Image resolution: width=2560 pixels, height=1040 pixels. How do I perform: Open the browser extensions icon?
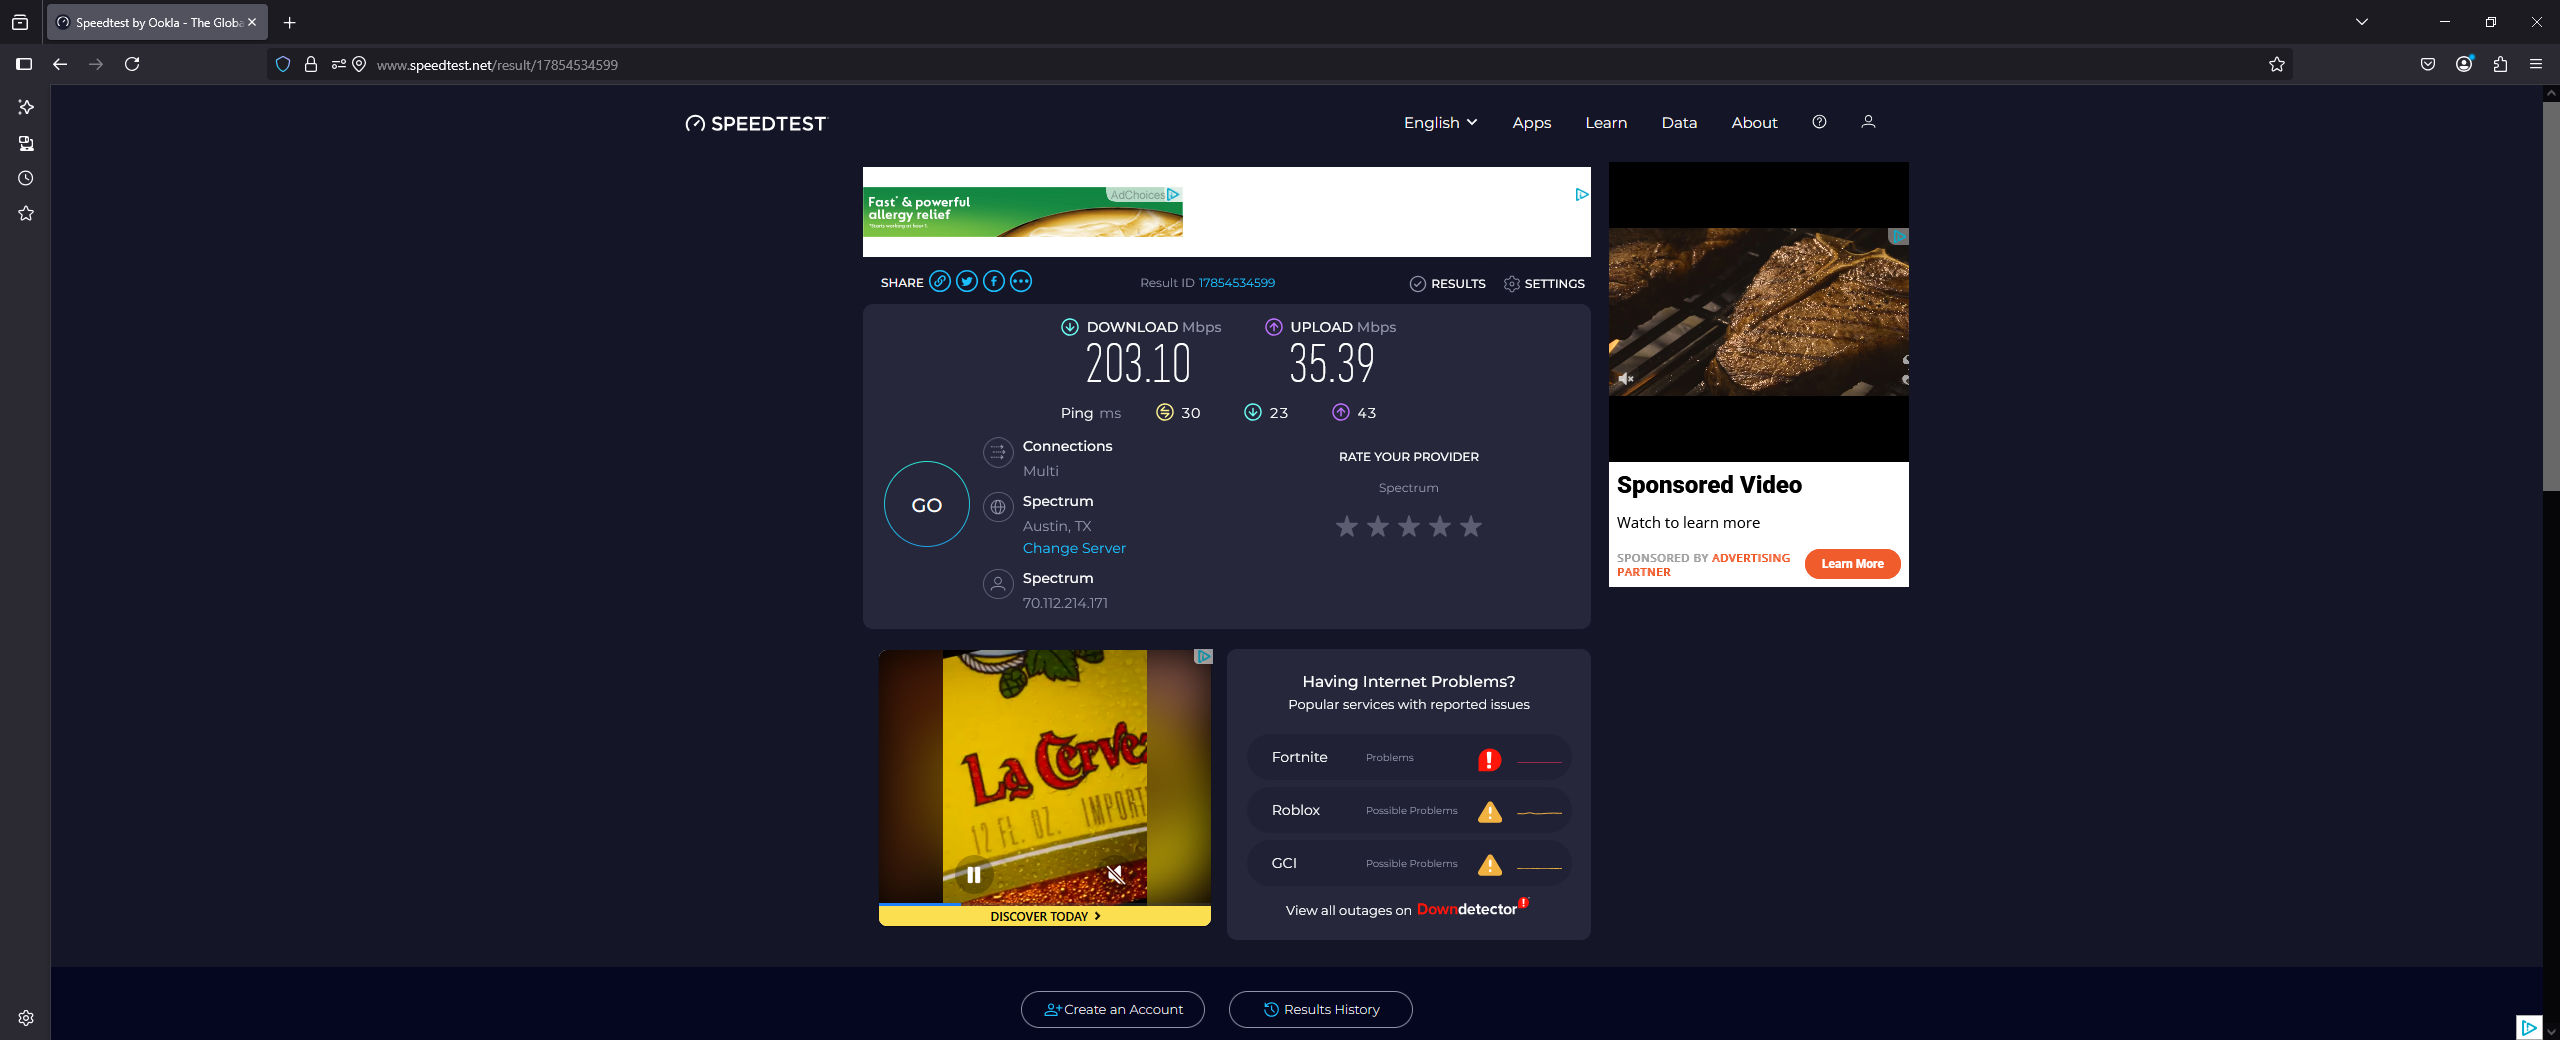click(x=2500, y=64)
